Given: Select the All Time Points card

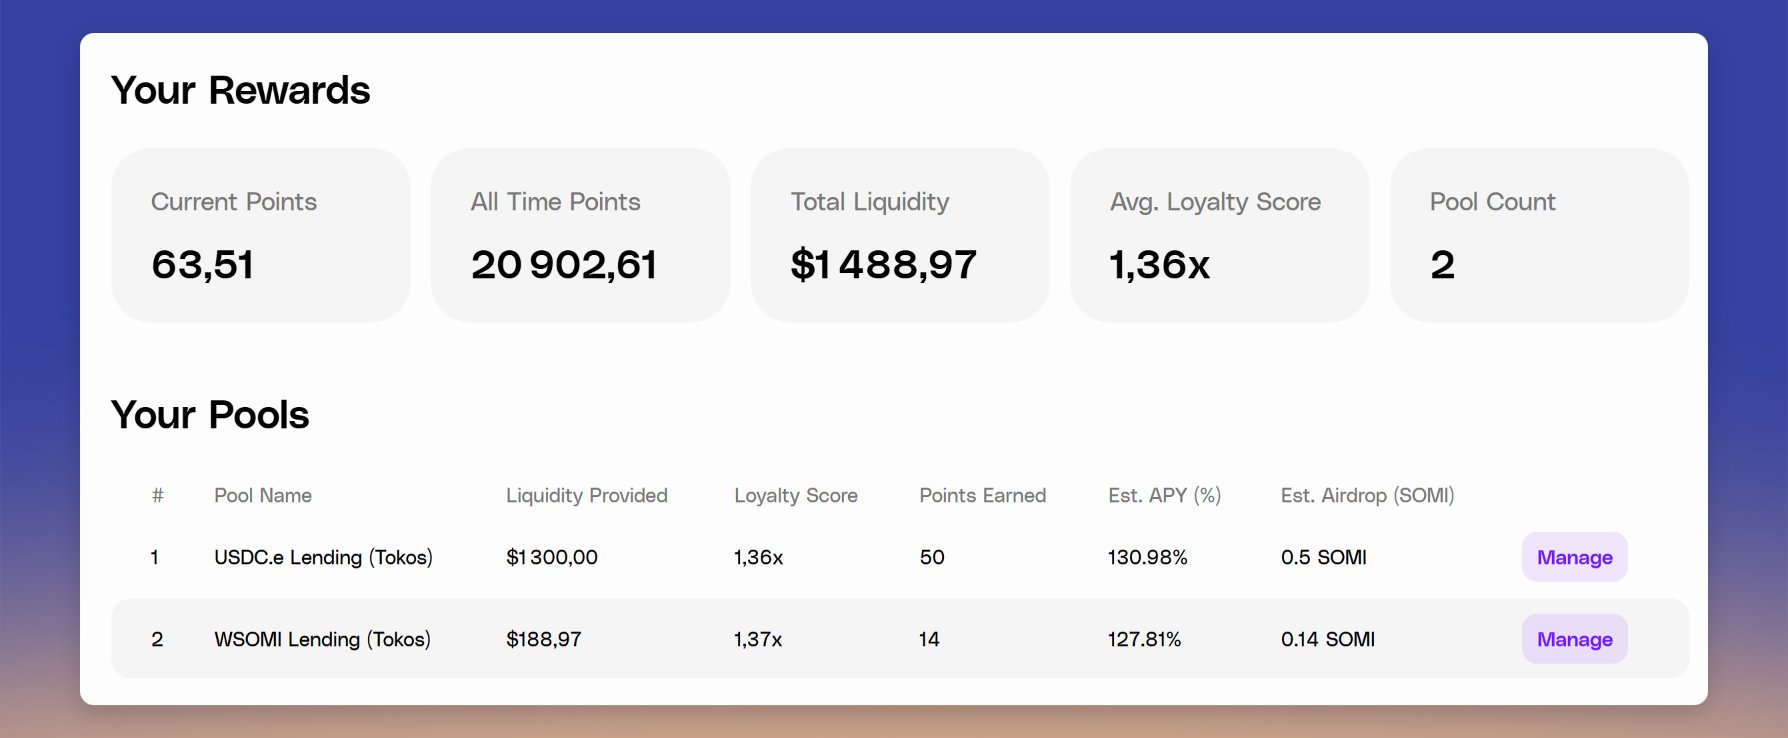Looking at the screenshot, I should [580, 235].
